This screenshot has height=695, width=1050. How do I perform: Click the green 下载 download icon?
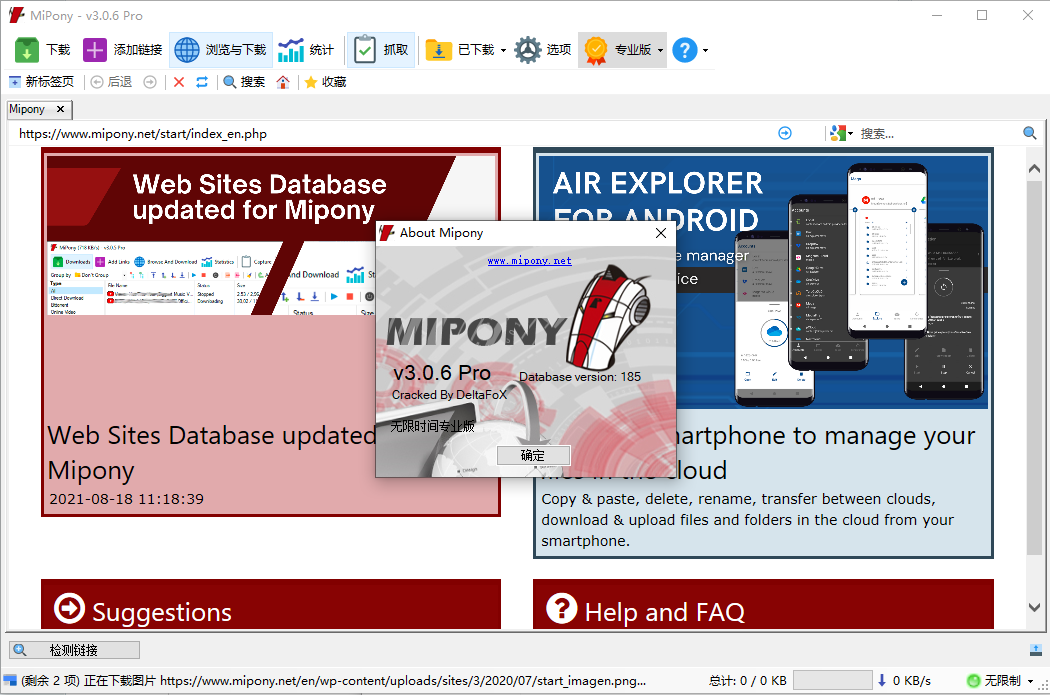[x=27, y=50]
